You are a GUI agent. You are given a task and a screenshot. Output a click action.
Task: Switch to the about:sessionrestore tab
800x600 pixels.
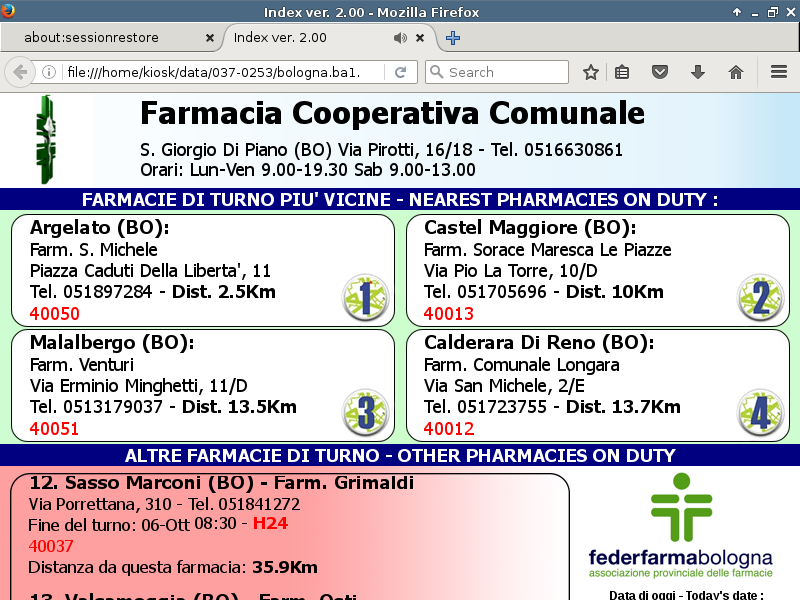pos(105,38)
